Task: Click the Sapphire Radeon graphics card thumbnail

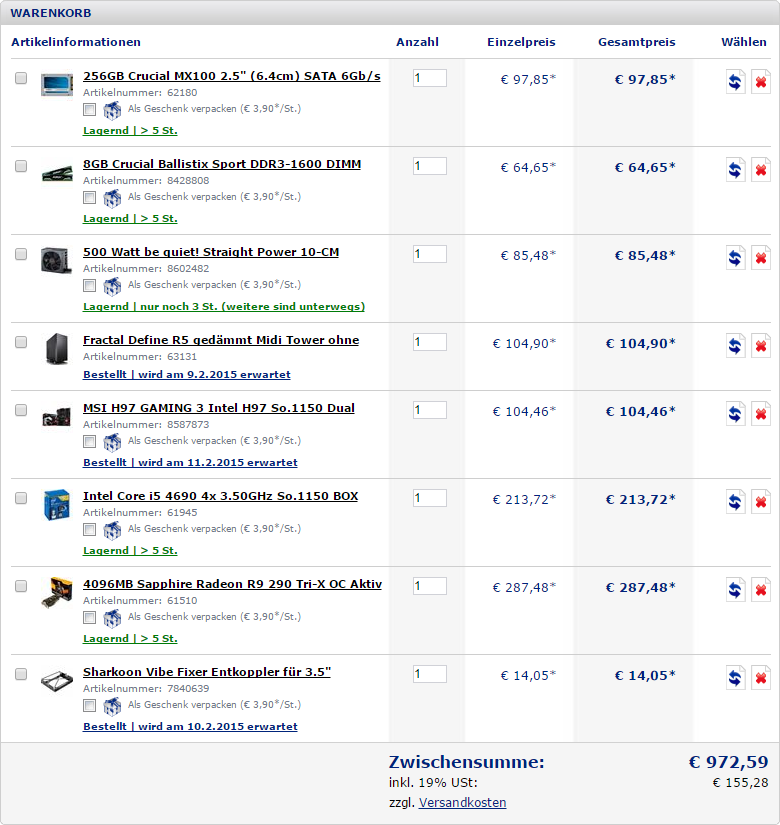Action: pos(57,592)
